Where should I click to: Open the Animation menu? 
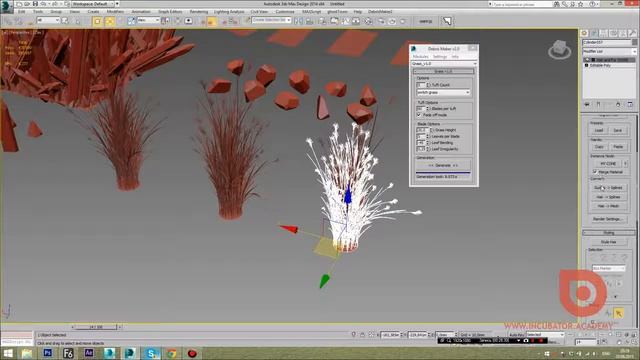pyautogui.click(x=141, y=12)
